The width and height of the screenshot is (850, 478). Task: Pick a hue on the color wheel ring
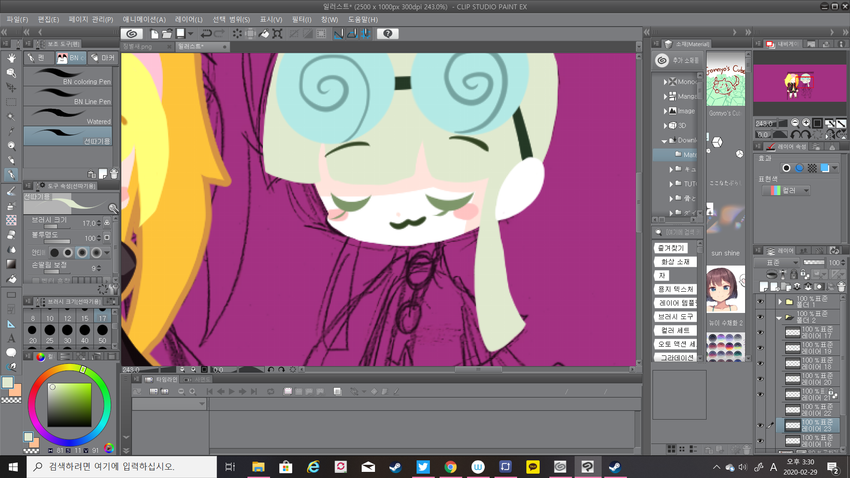click(x=69, y=405)
